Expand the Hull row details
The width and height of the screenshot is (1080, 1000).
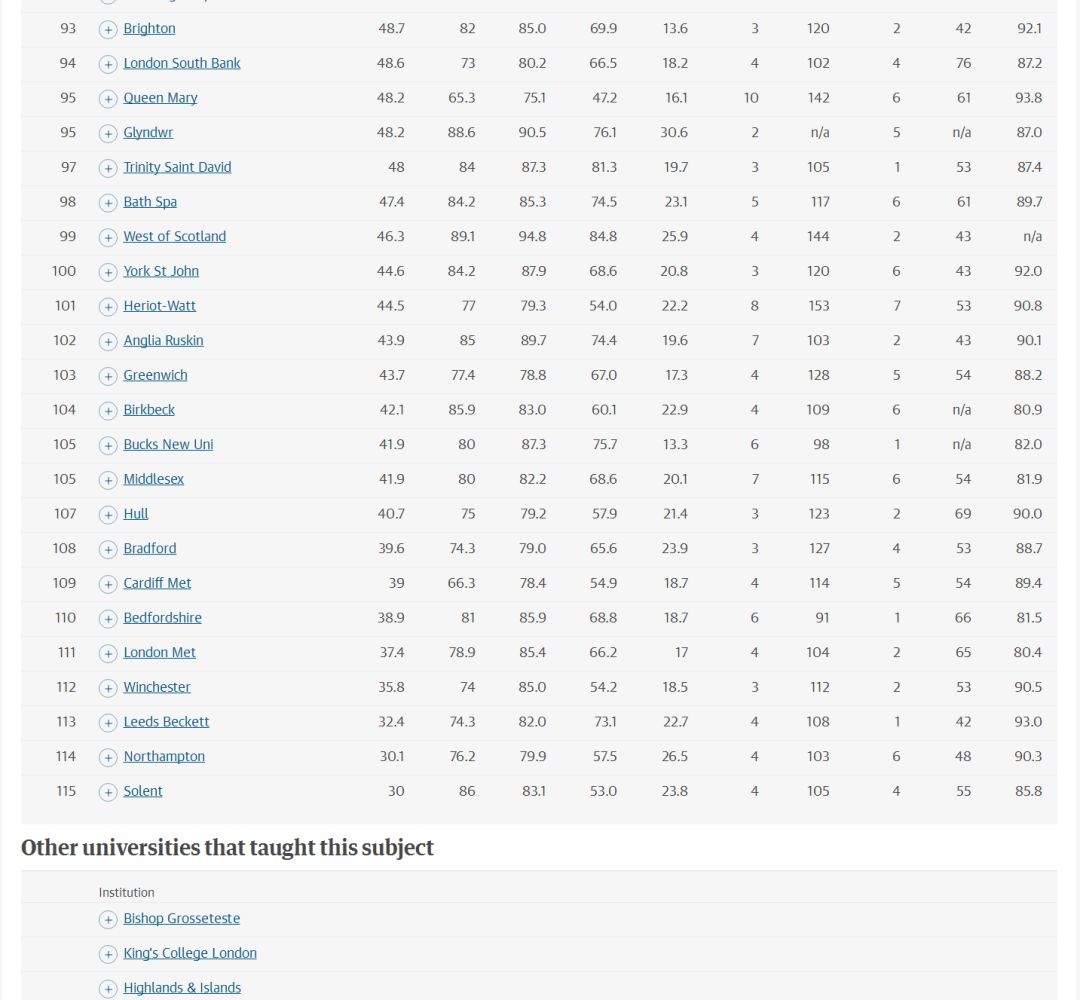(x=107, y=514)
